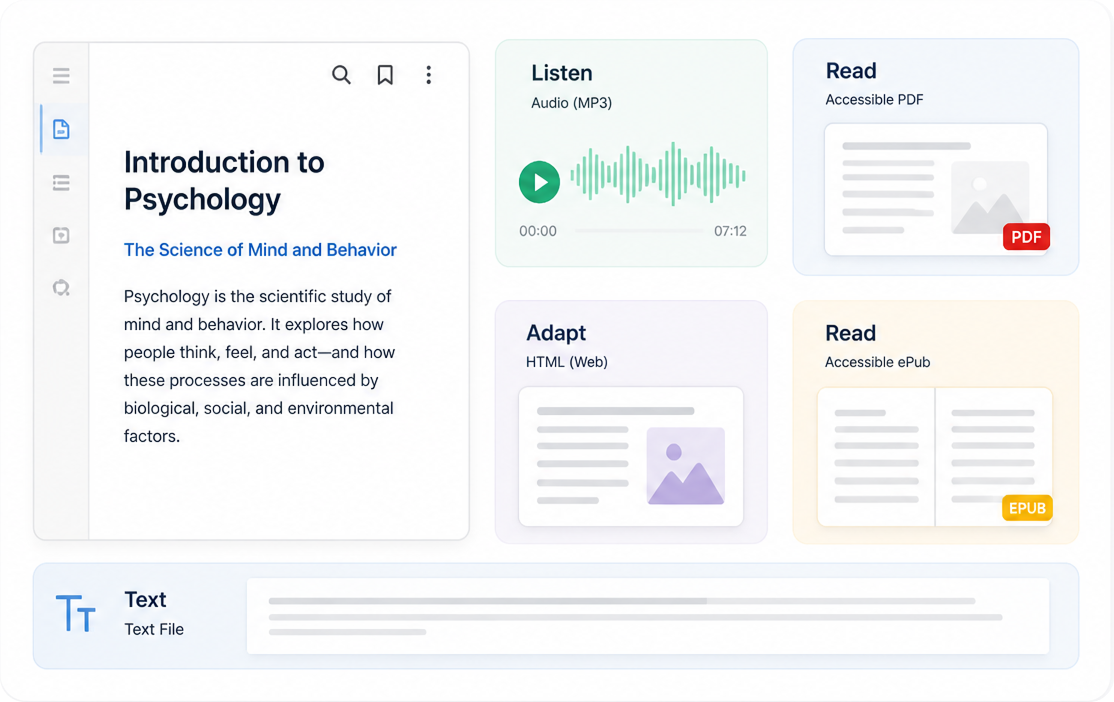Screen dimensions: 1114x702
Task: Click the Adapt card heading
Action: (556, 333)
